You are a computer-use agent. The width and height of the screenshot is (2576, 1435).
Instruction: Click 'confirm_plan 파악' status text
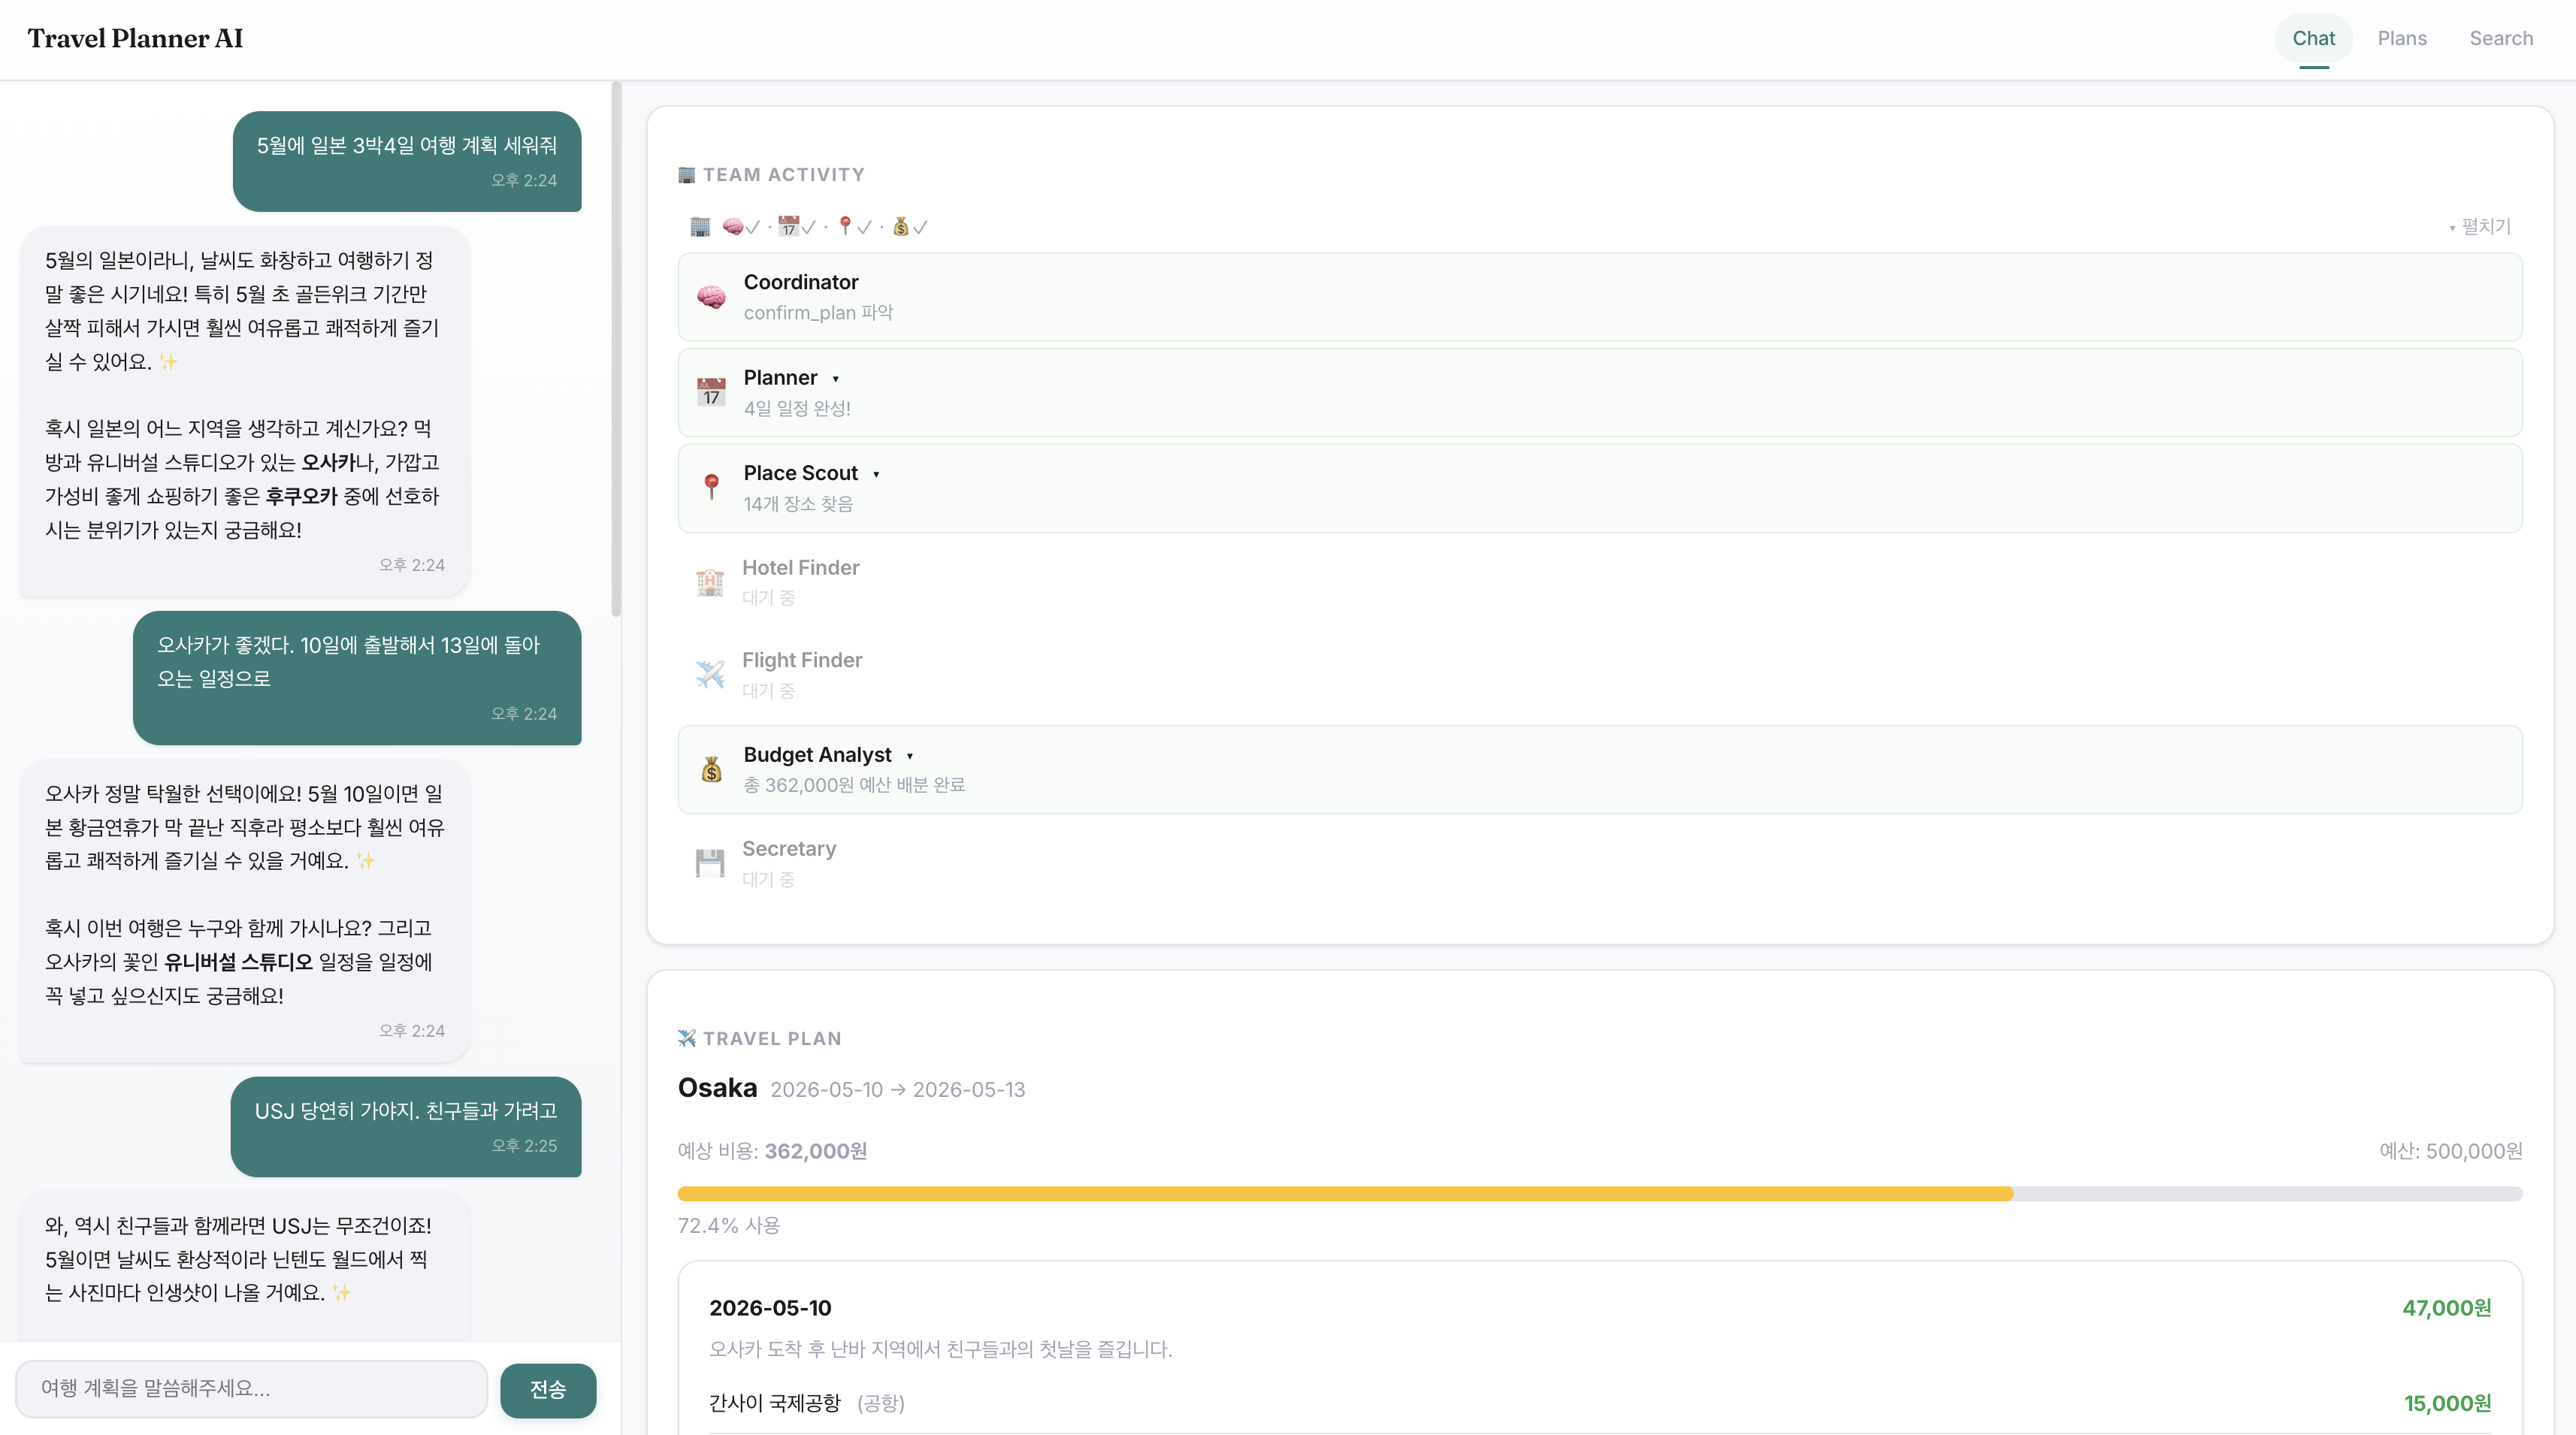[x=818, y=313]
